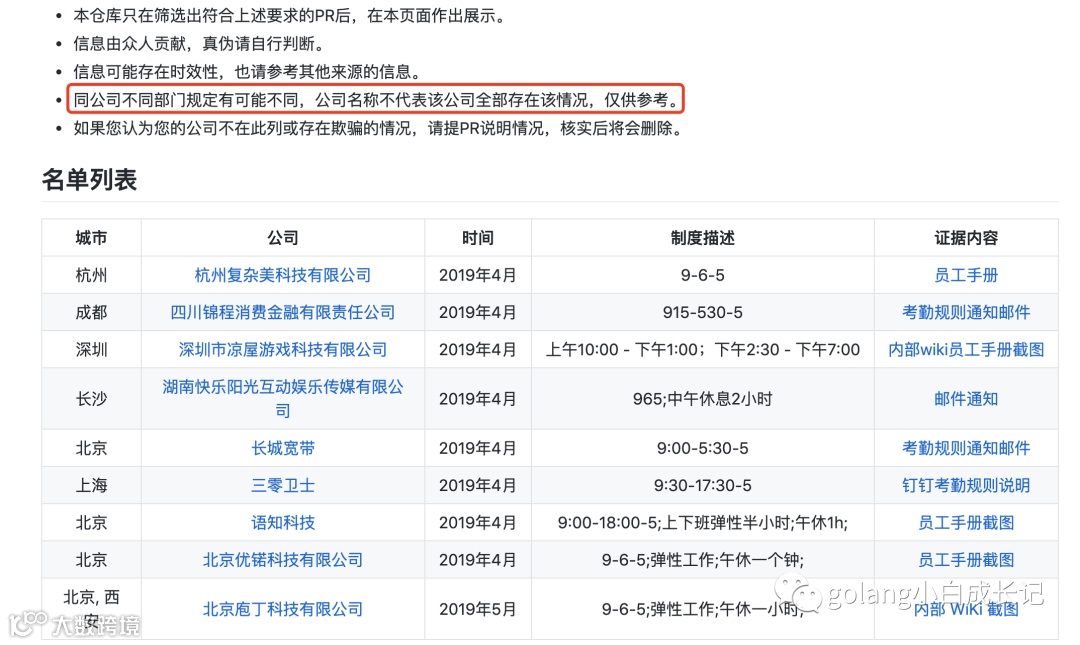
Task: Open 三零卫士 company link
Action: point(282,486)
